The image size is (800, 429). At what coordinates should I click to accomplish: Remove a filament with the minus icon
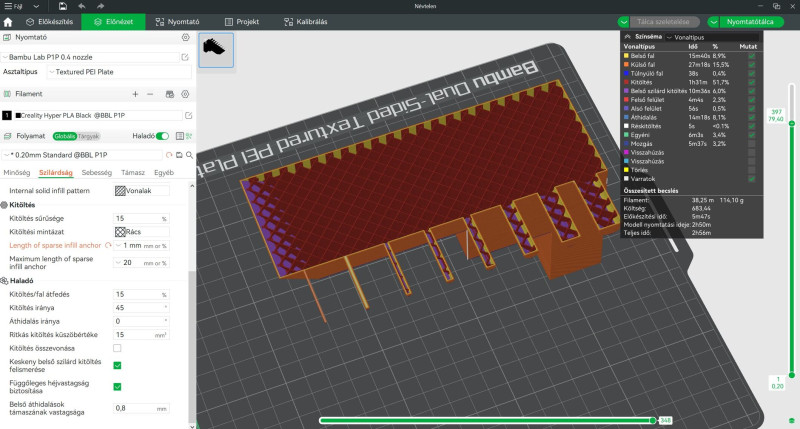click(x=150, y=94)
